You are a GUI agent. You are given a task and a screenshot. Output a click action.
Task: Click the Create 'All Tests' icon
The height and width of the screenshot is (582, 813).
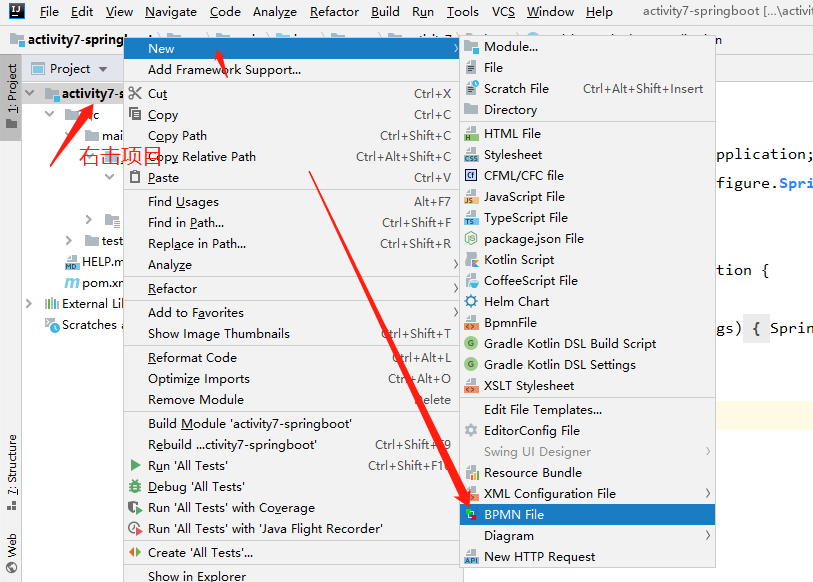pyautogui.click(x=135, y=552)
